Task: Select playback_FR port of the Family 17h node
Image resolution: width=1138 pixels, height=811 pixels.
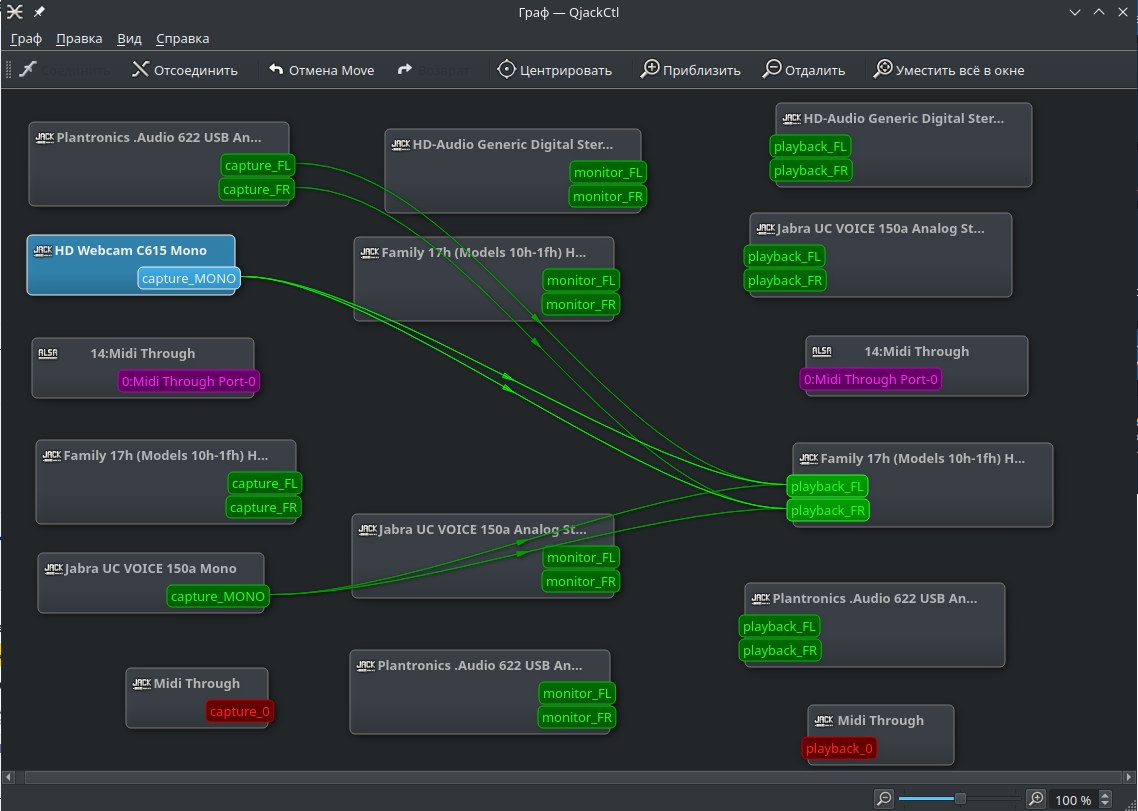Action: click(828, 510)
